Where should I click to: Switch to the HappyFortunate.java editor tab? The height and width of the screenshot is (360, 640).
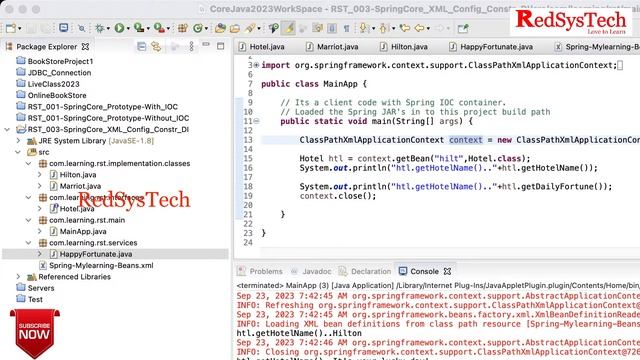[x=491, y=47]
